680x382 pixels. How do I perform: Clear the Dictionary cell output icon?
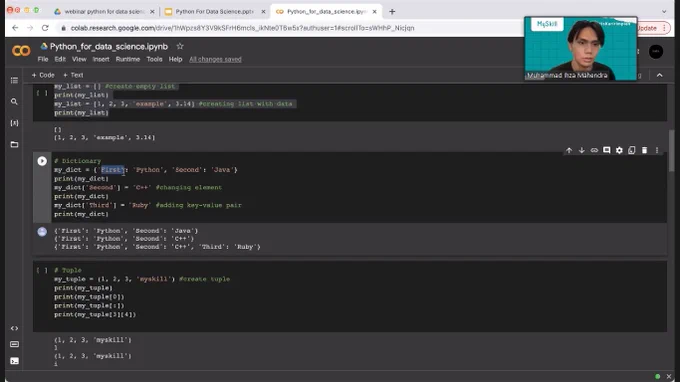pos(42,232)
